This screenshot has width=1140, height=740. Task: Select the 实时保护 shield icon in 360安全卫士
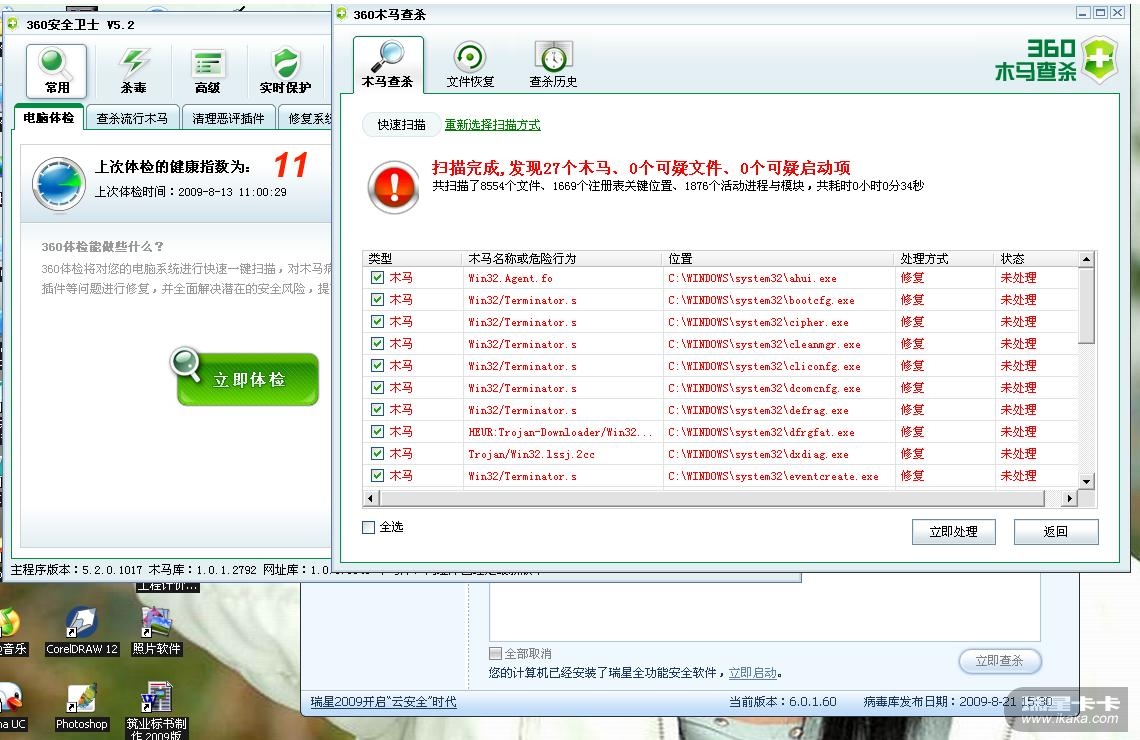(x=286, y=70)
